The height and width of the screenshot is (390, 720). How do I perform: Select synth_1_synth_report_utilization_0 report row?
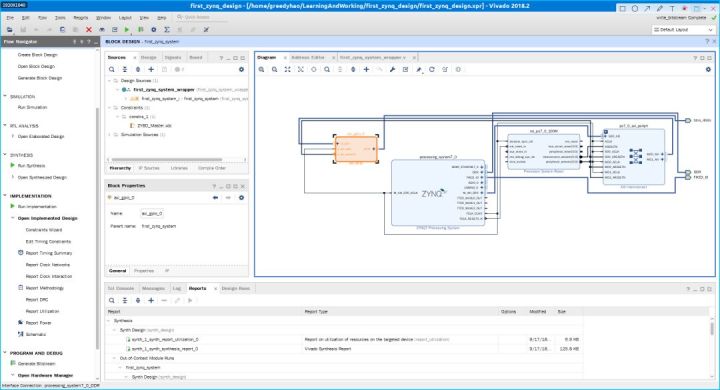tap(165, 339)
